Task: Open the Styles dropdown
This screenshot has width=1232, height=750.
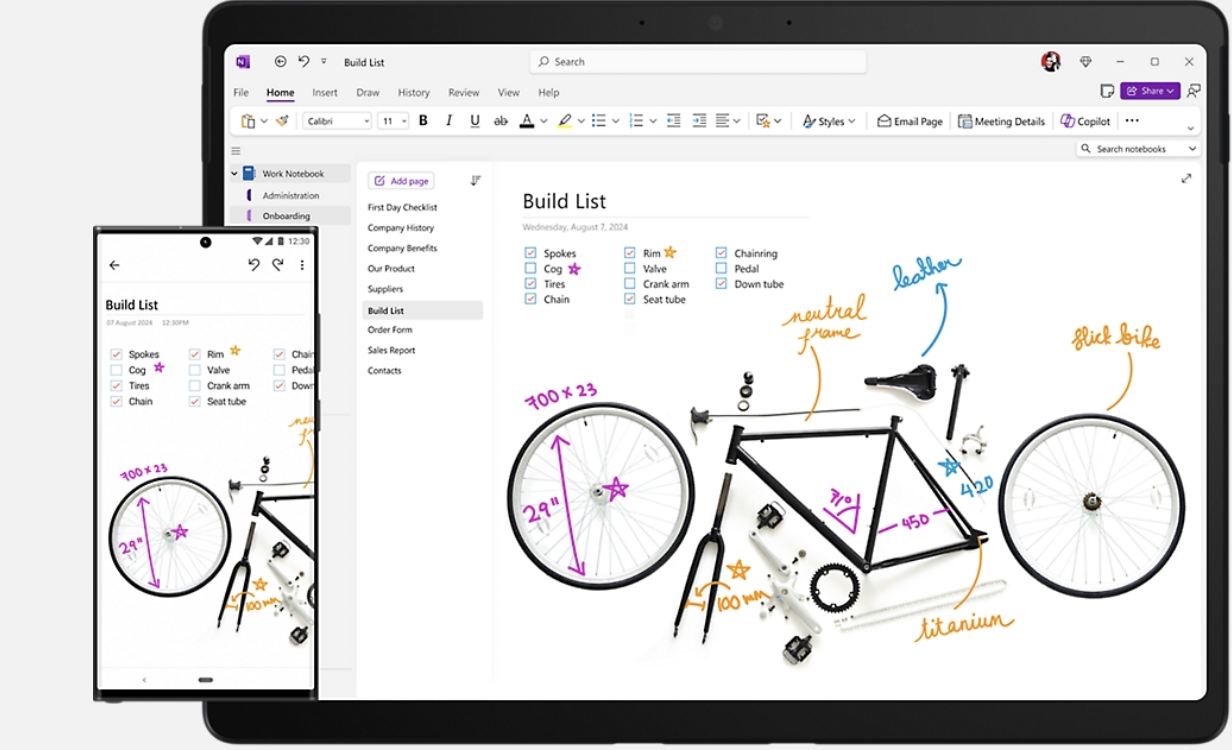Action: [x=829, y=121]
